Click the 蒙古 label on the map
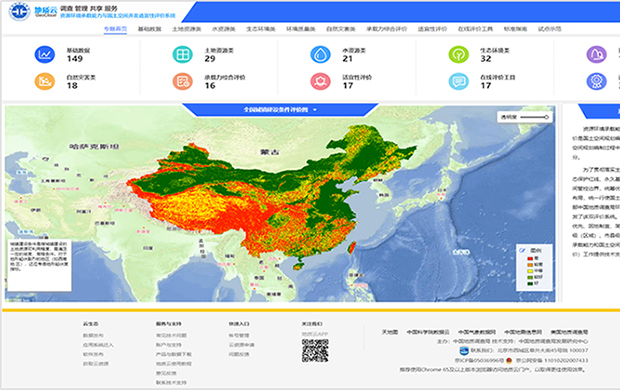Screen dimensions: 620x390 point(270,152)
